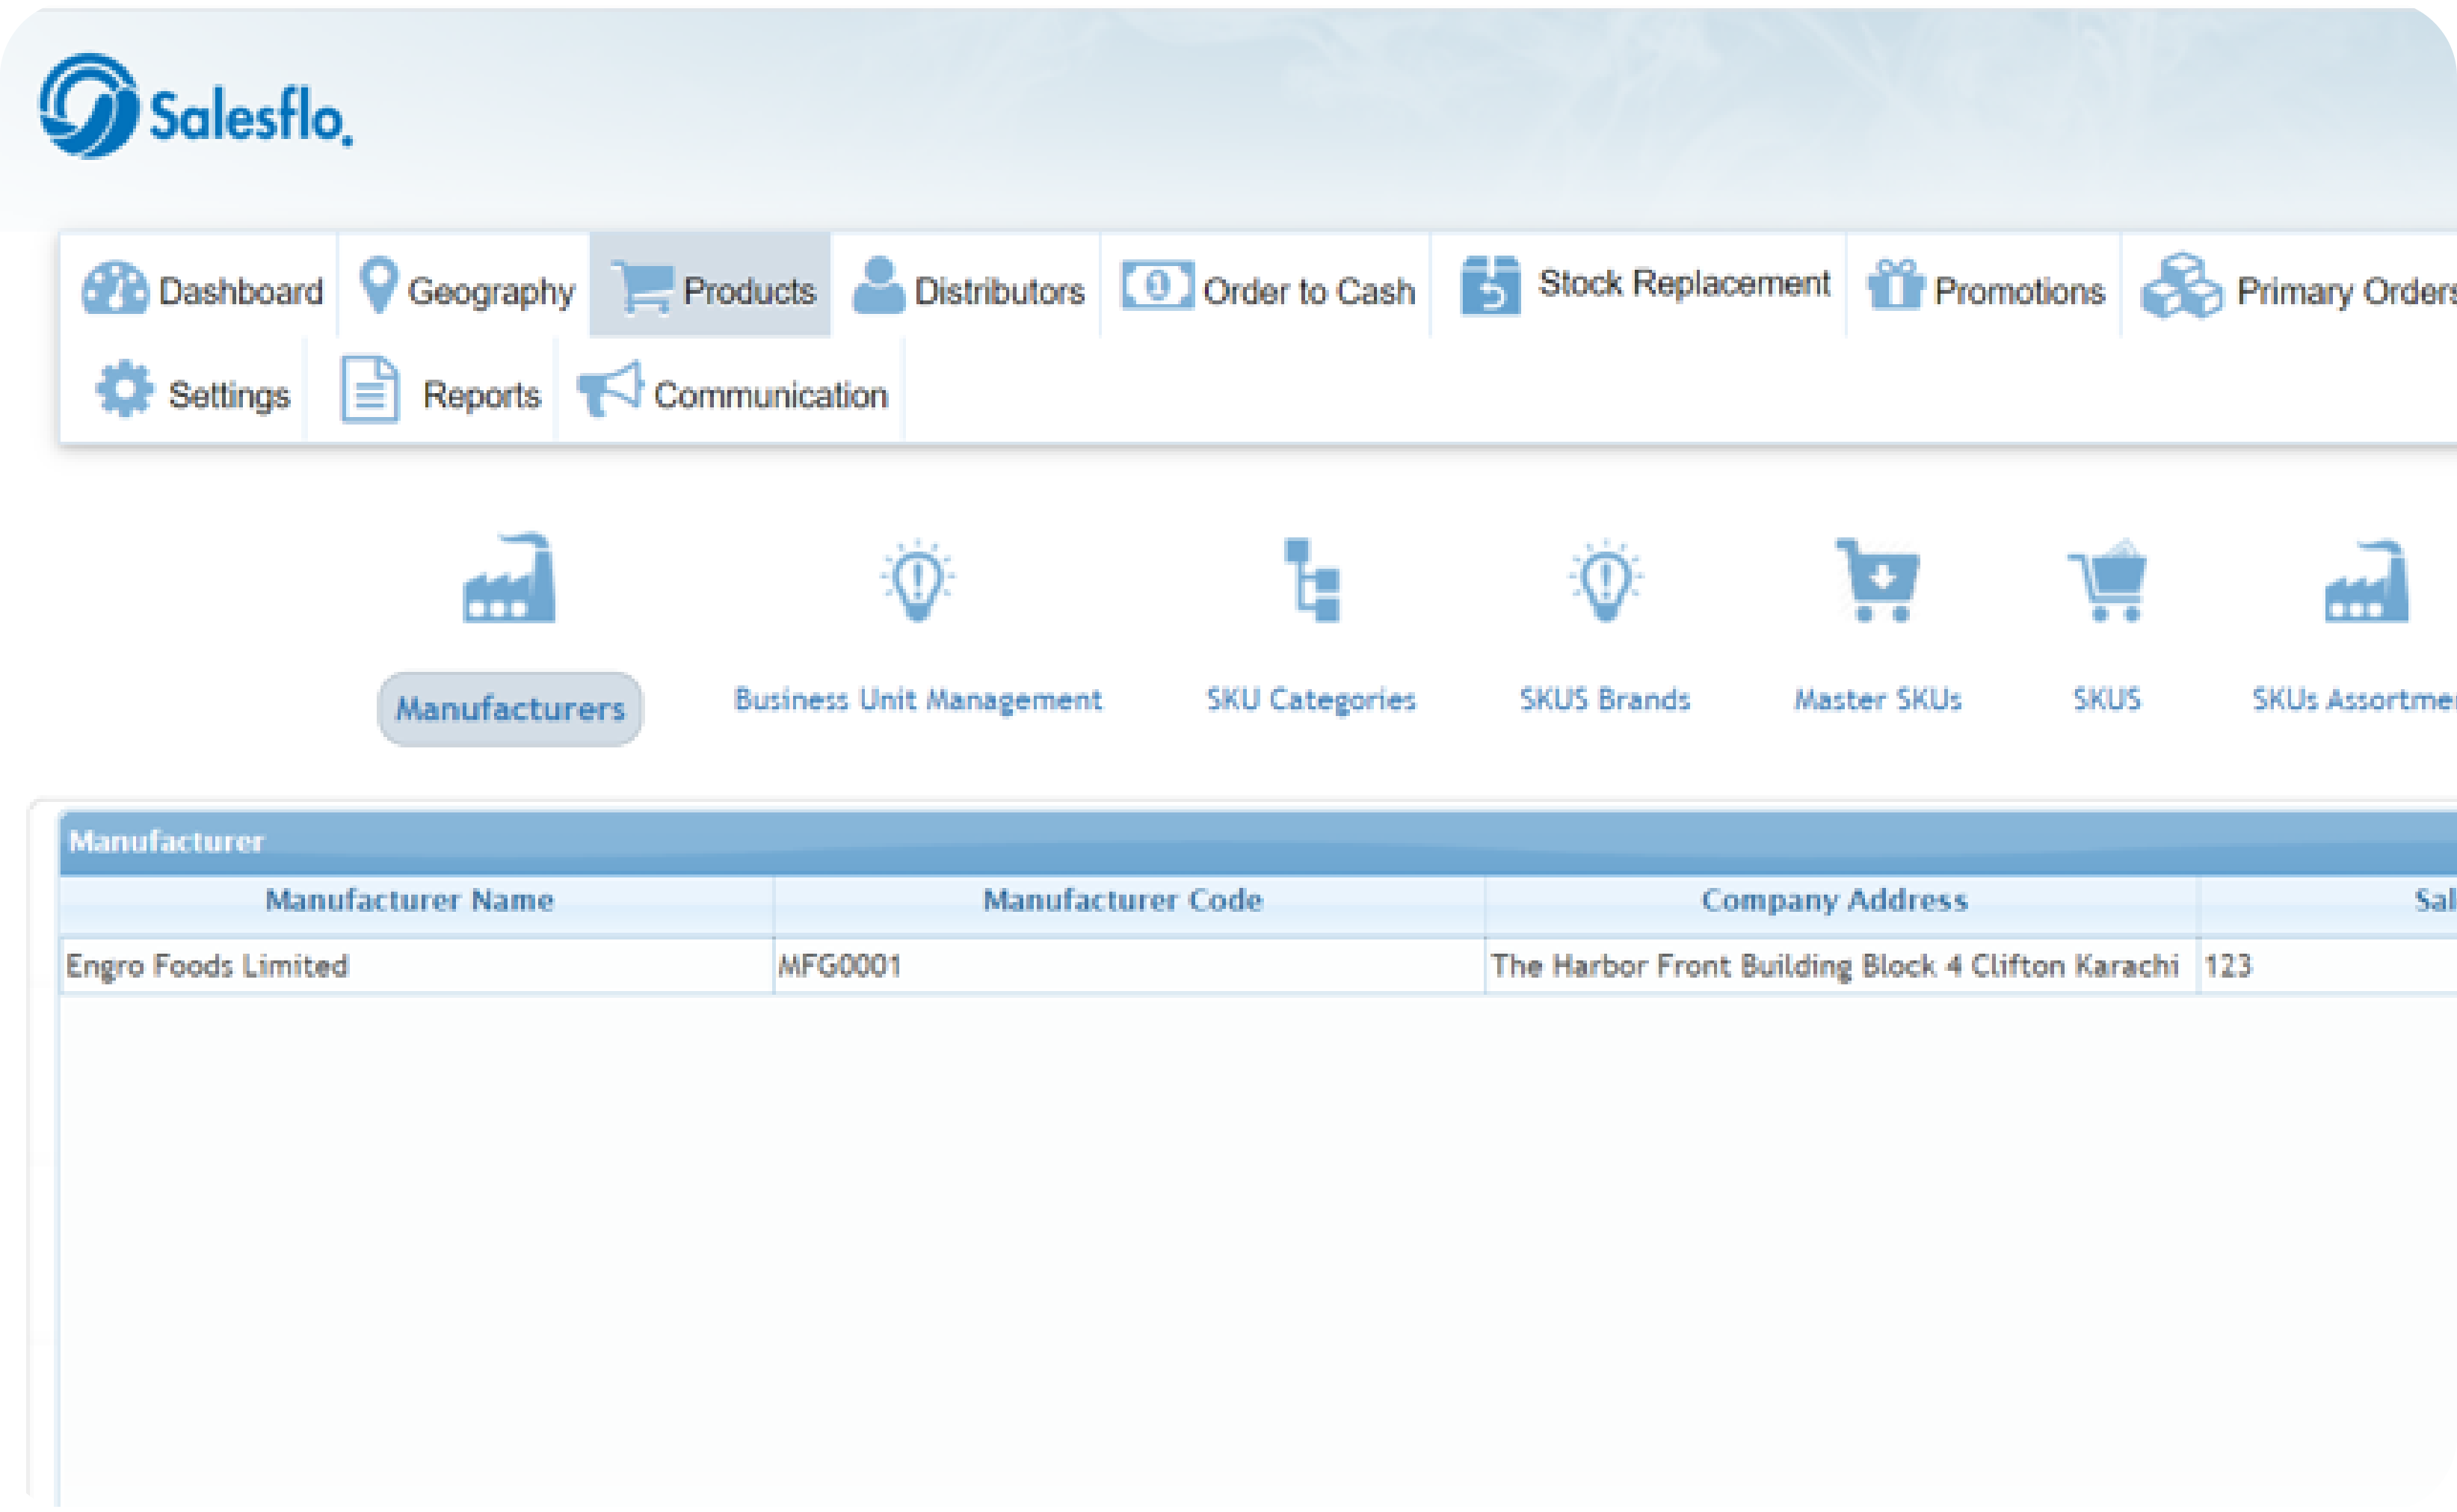This screenshot has height=1512, width=2457.
Task: Open Settings with gear icon
Action: [x=192, y=393]
